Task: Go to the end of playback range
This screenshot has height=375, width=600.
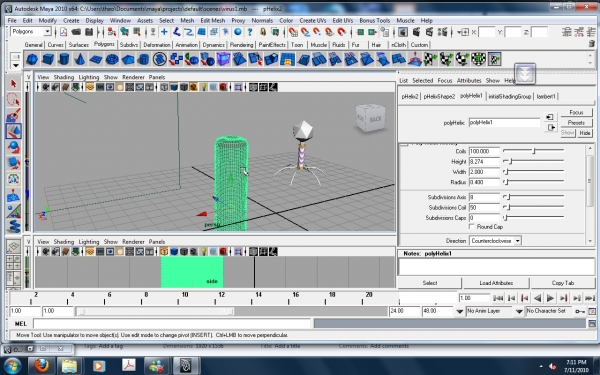Action: point(590,298)
